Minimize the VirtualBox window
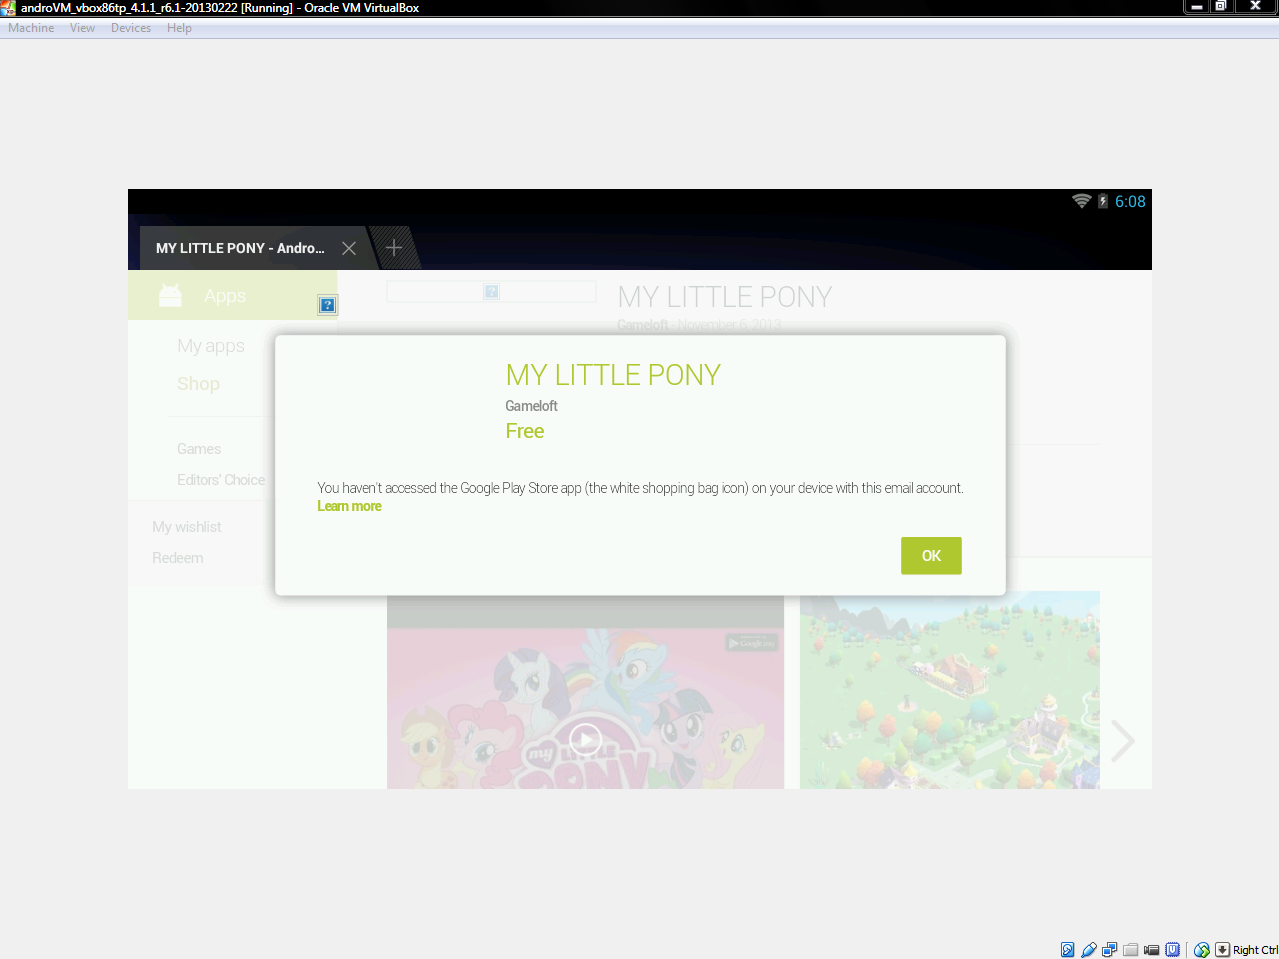Viewport: 1279px width, 959px height. (x=1196, y=7)
